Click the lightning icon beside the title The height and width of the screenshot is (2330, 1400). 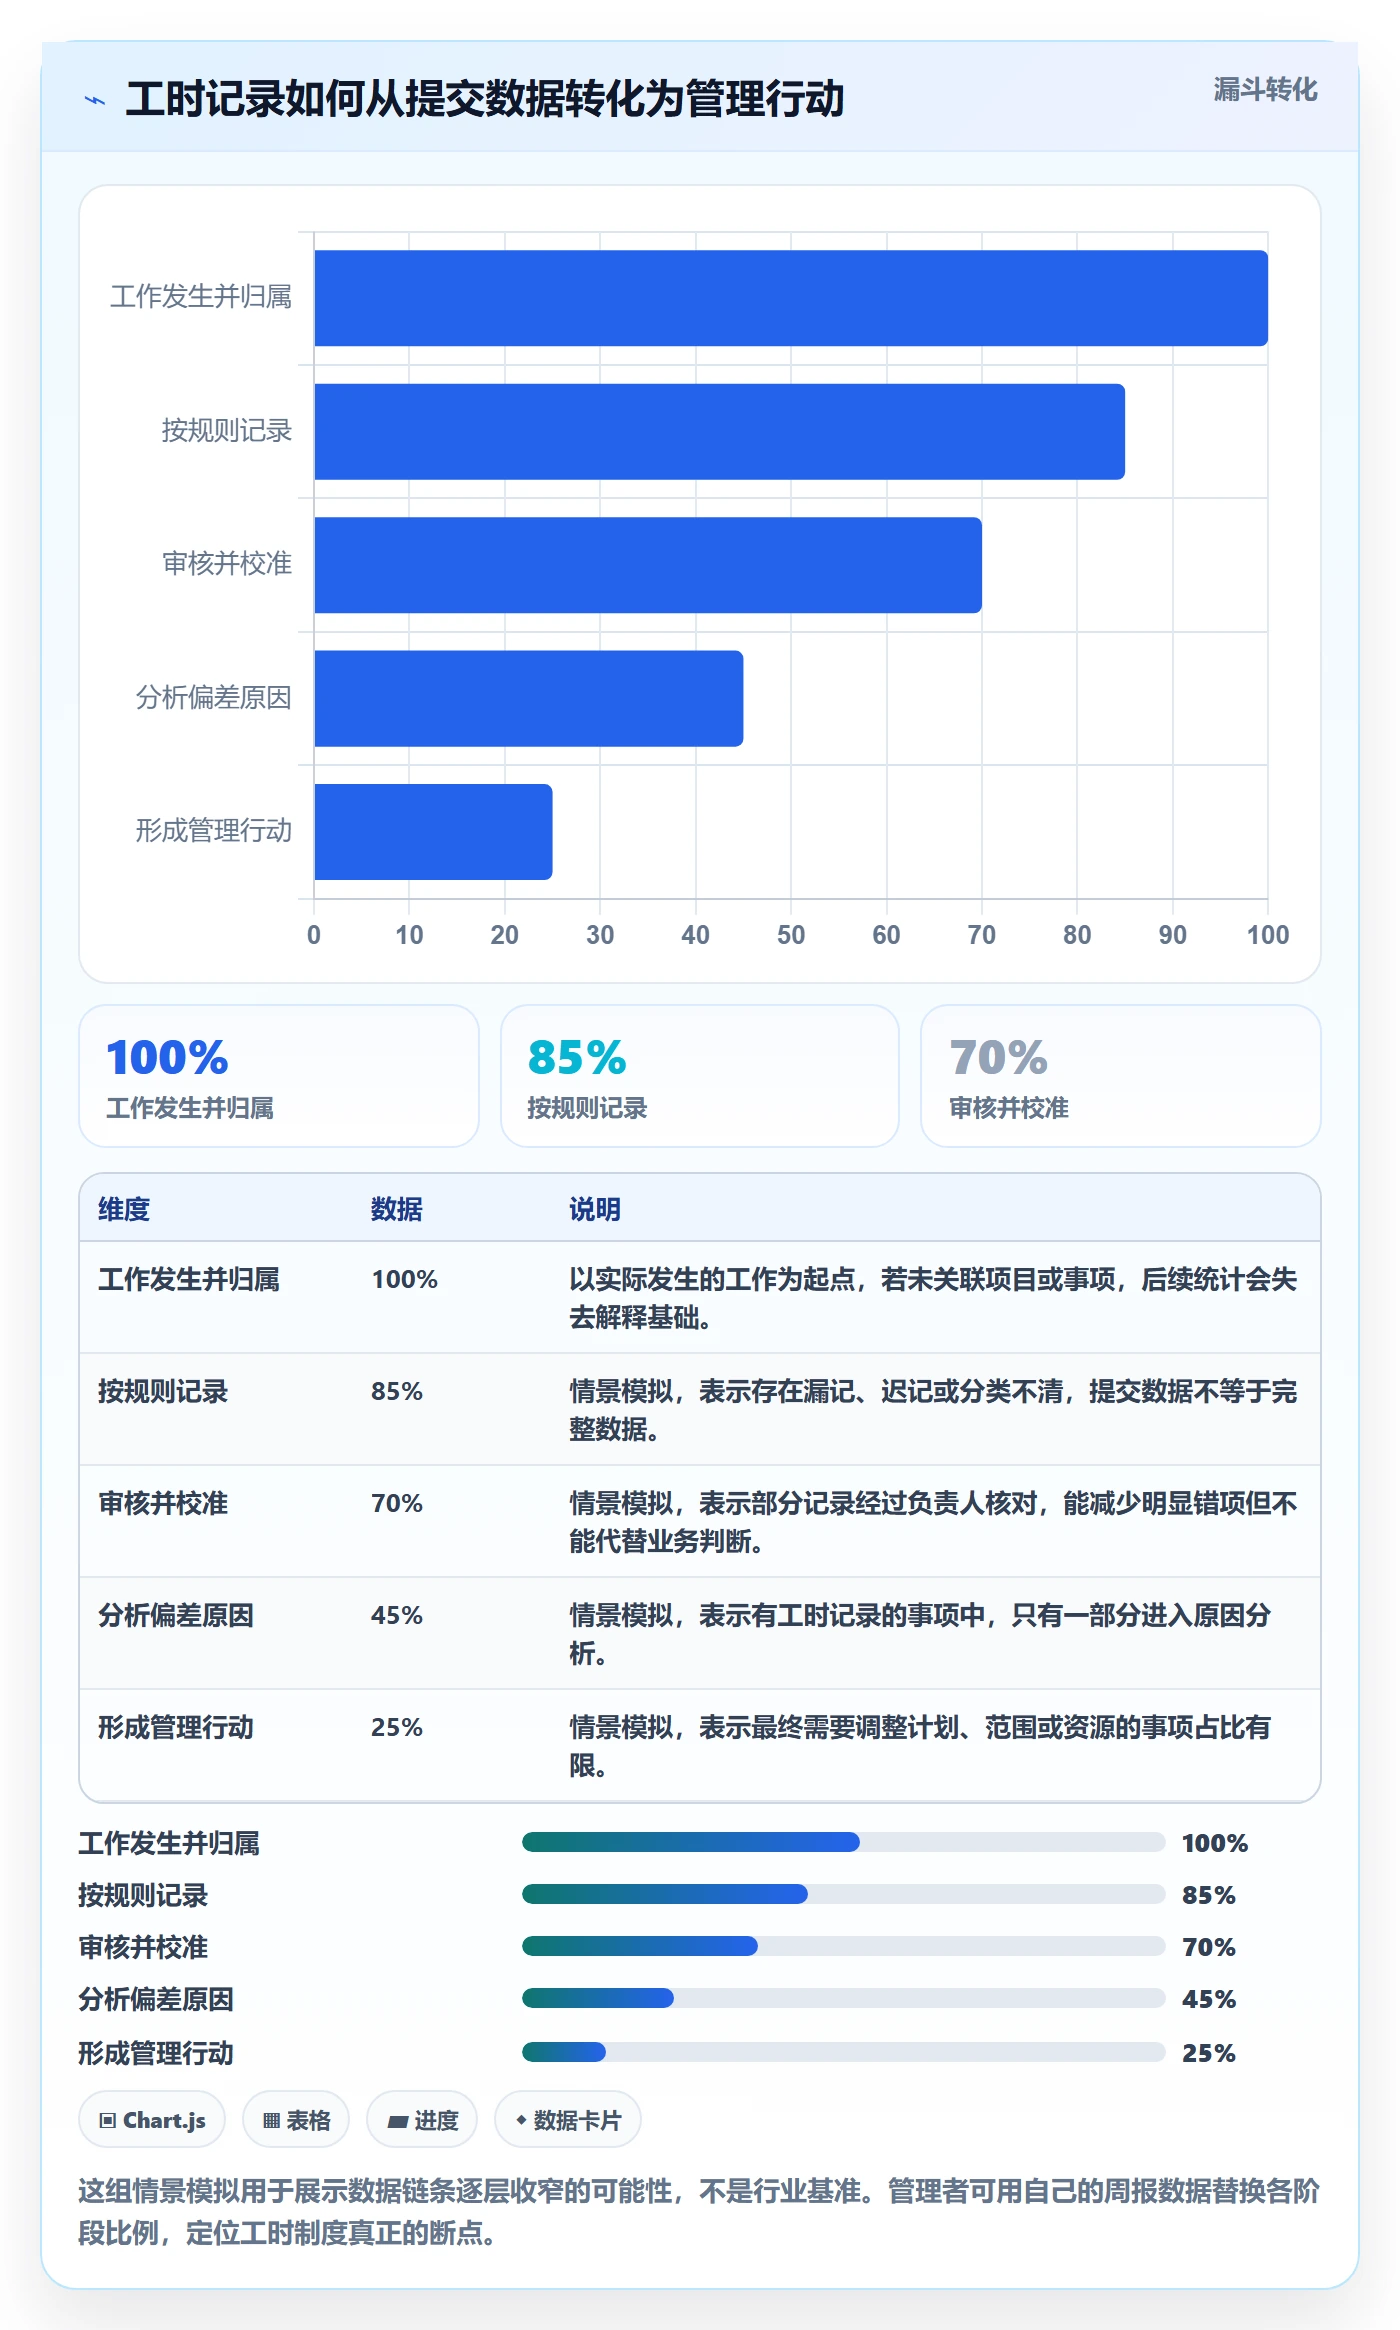click(x=95, y=100)
